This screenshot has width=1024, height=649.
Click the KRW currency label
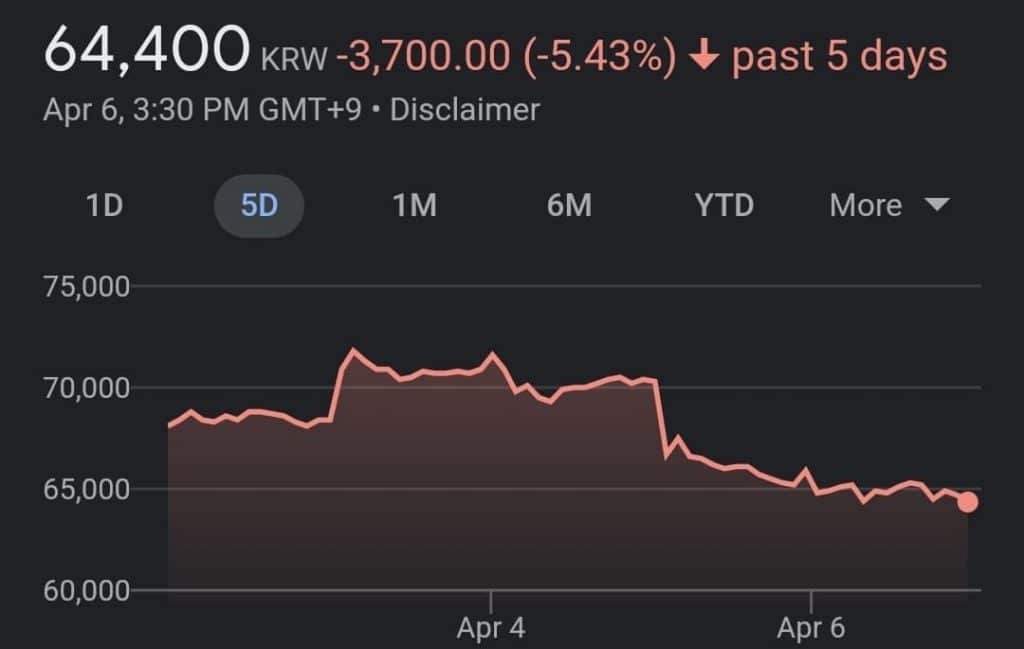pyautogui.click(x=293, y=60)
